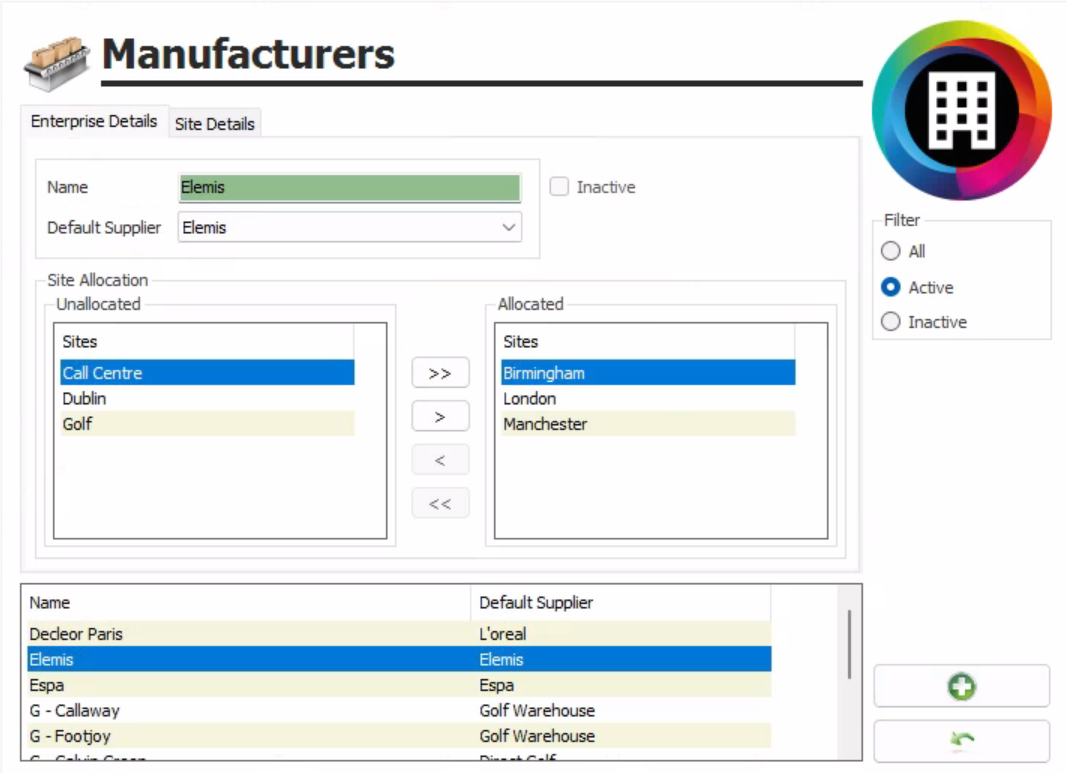This screenshot has width=1067, height=773.
Task: Select the Active filter radio button
Action: (x=890, y=287)
